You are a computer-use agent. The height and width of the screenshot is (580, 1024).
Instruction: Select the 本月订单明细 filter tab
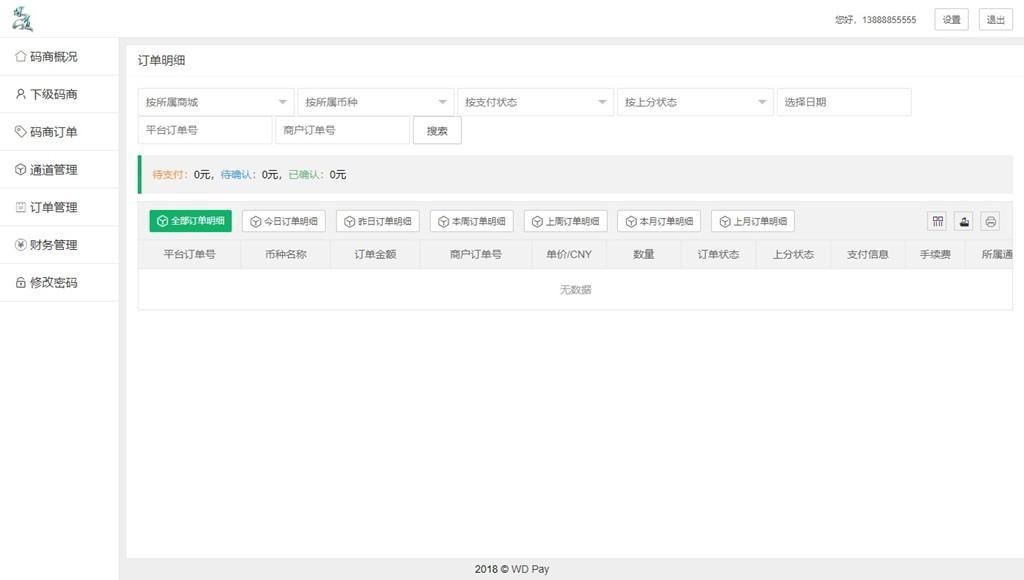[659, 221]
